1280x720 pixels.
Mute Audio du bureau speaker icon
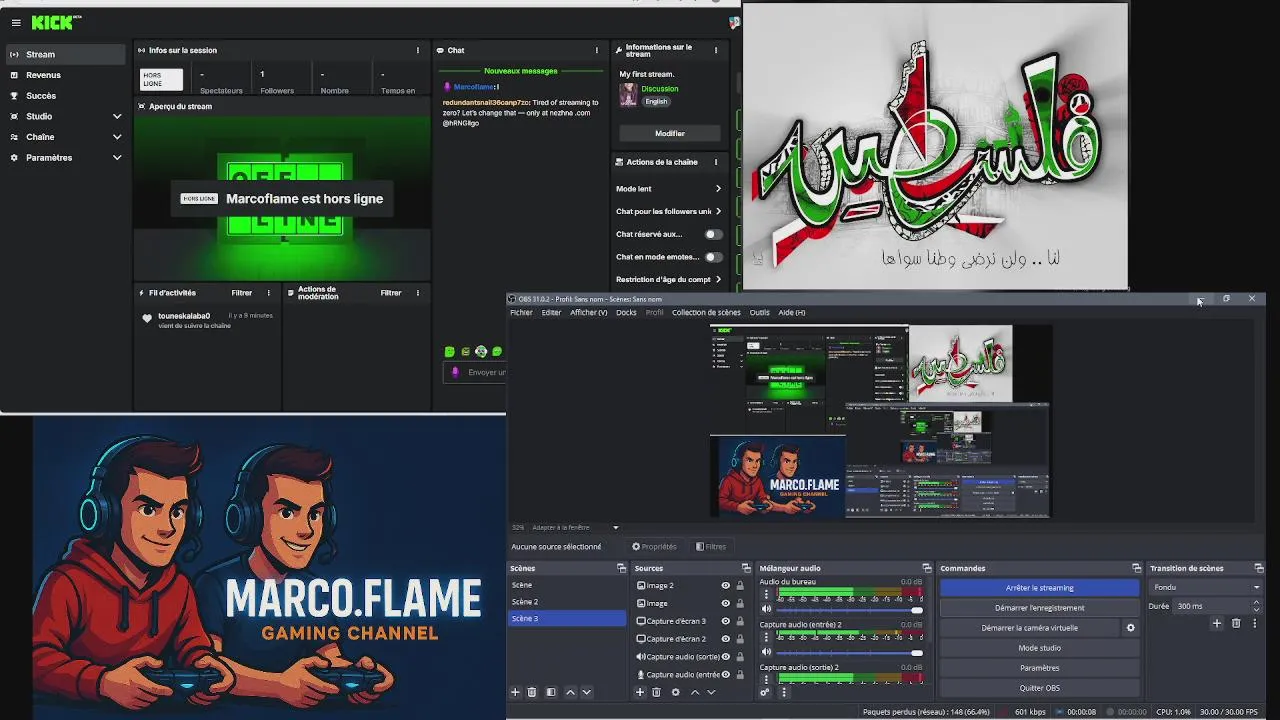coord(767,609)
